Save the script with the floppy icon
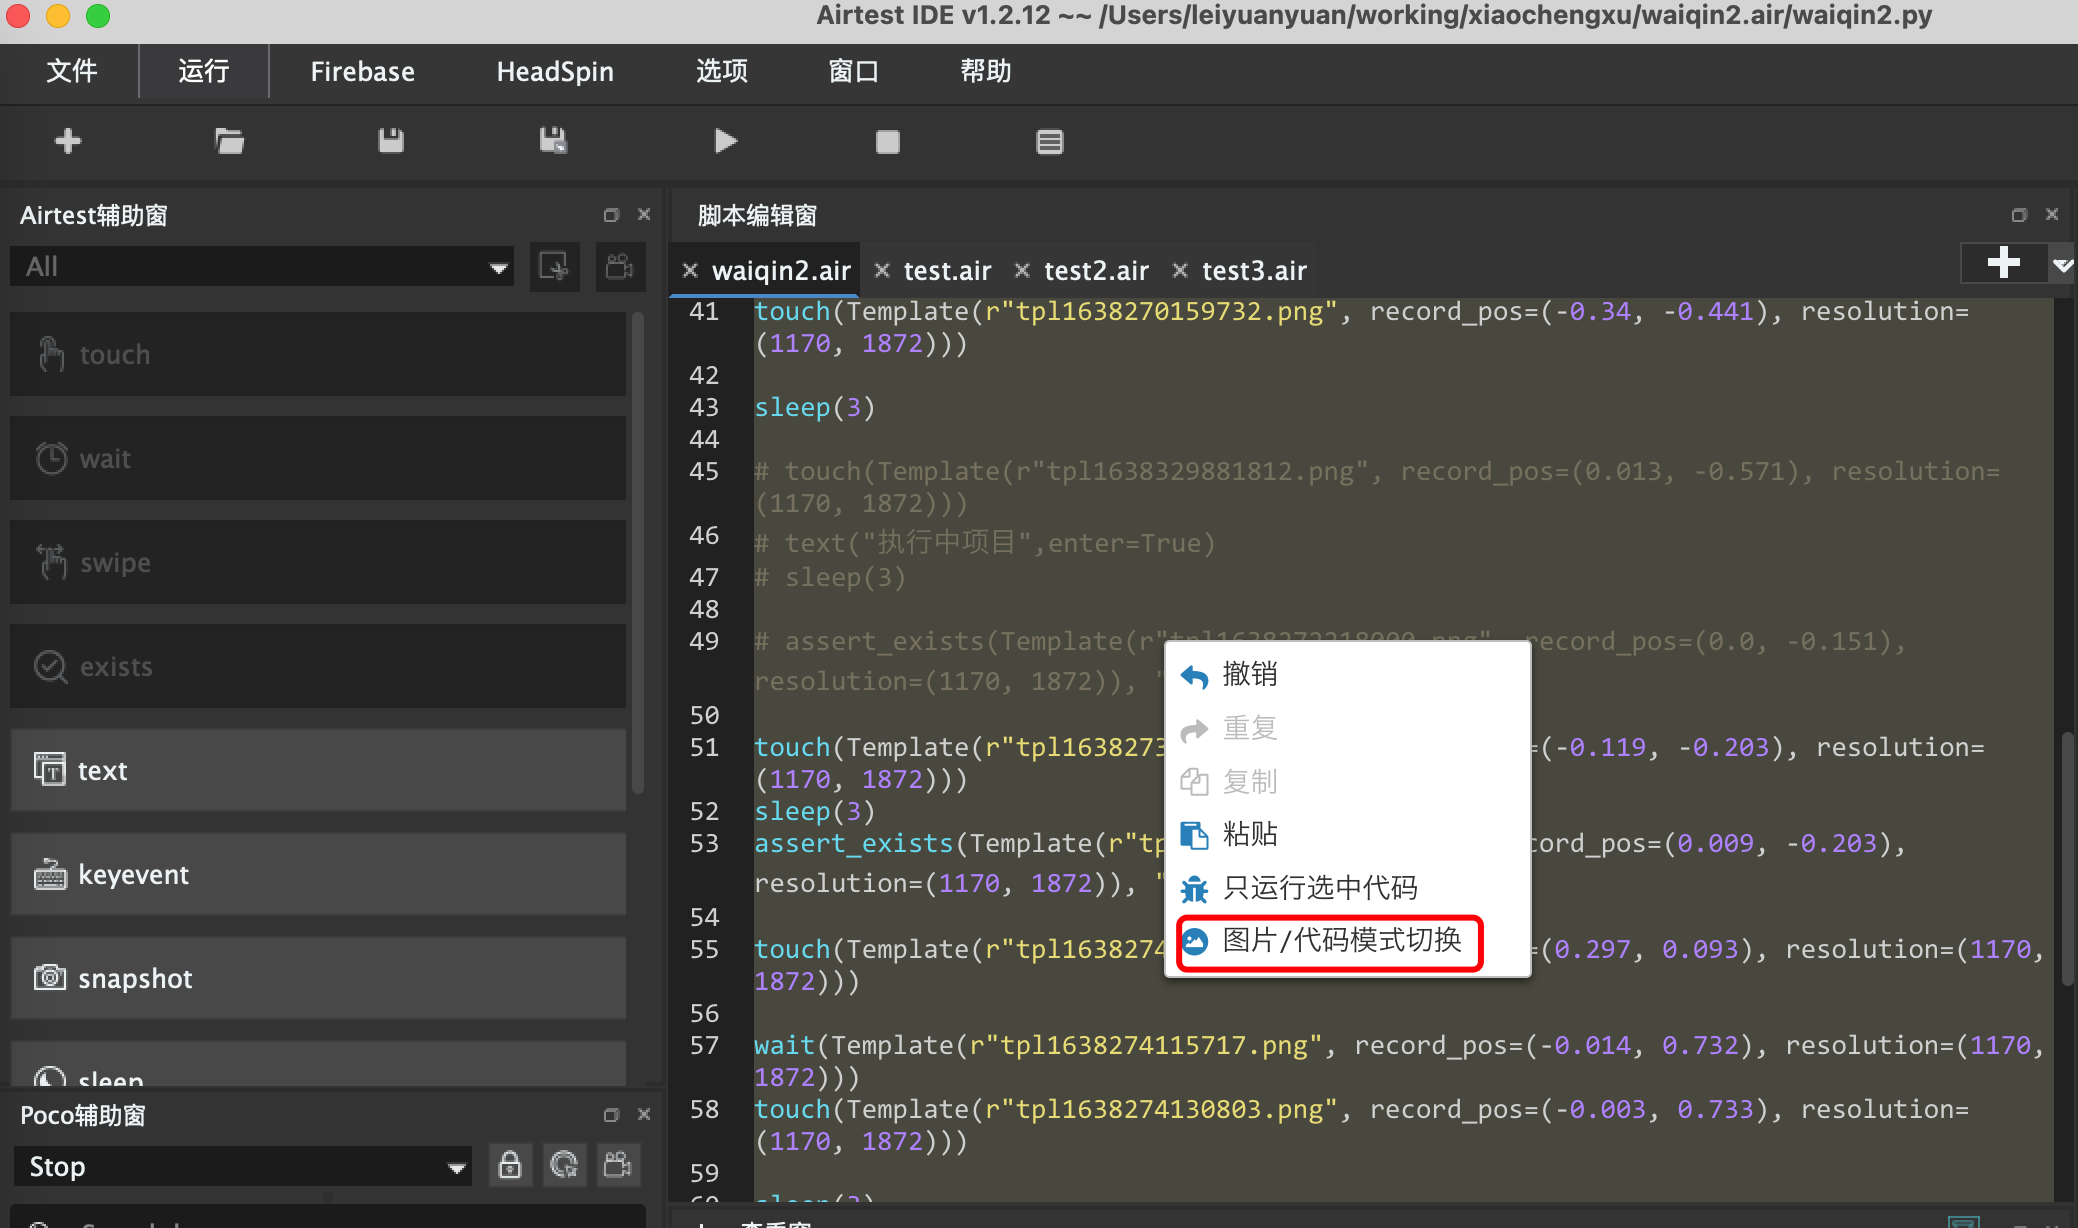Image resolution: width=2078 pixels, height=1228 pixels. click(x=391, y=141)
